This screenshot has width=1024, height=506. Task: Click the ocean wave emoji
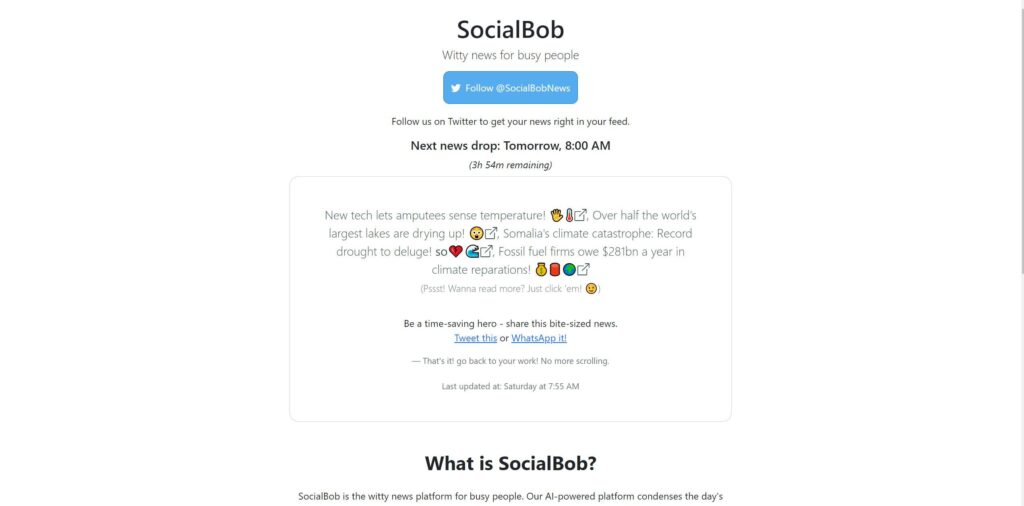pyautogui.click(x=472, y=251)
